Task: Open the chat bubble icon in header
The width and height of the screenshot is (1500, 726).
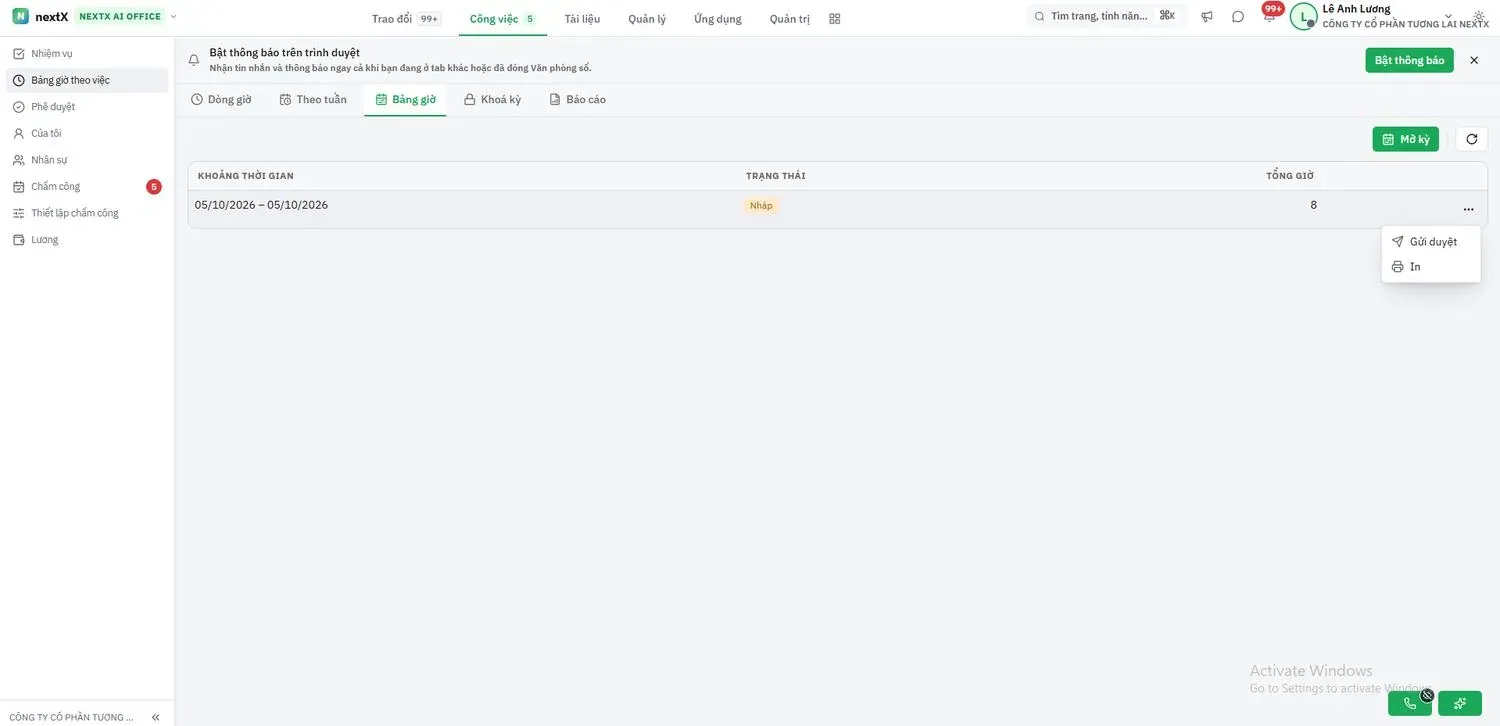Action: (x=1238, y=17)
